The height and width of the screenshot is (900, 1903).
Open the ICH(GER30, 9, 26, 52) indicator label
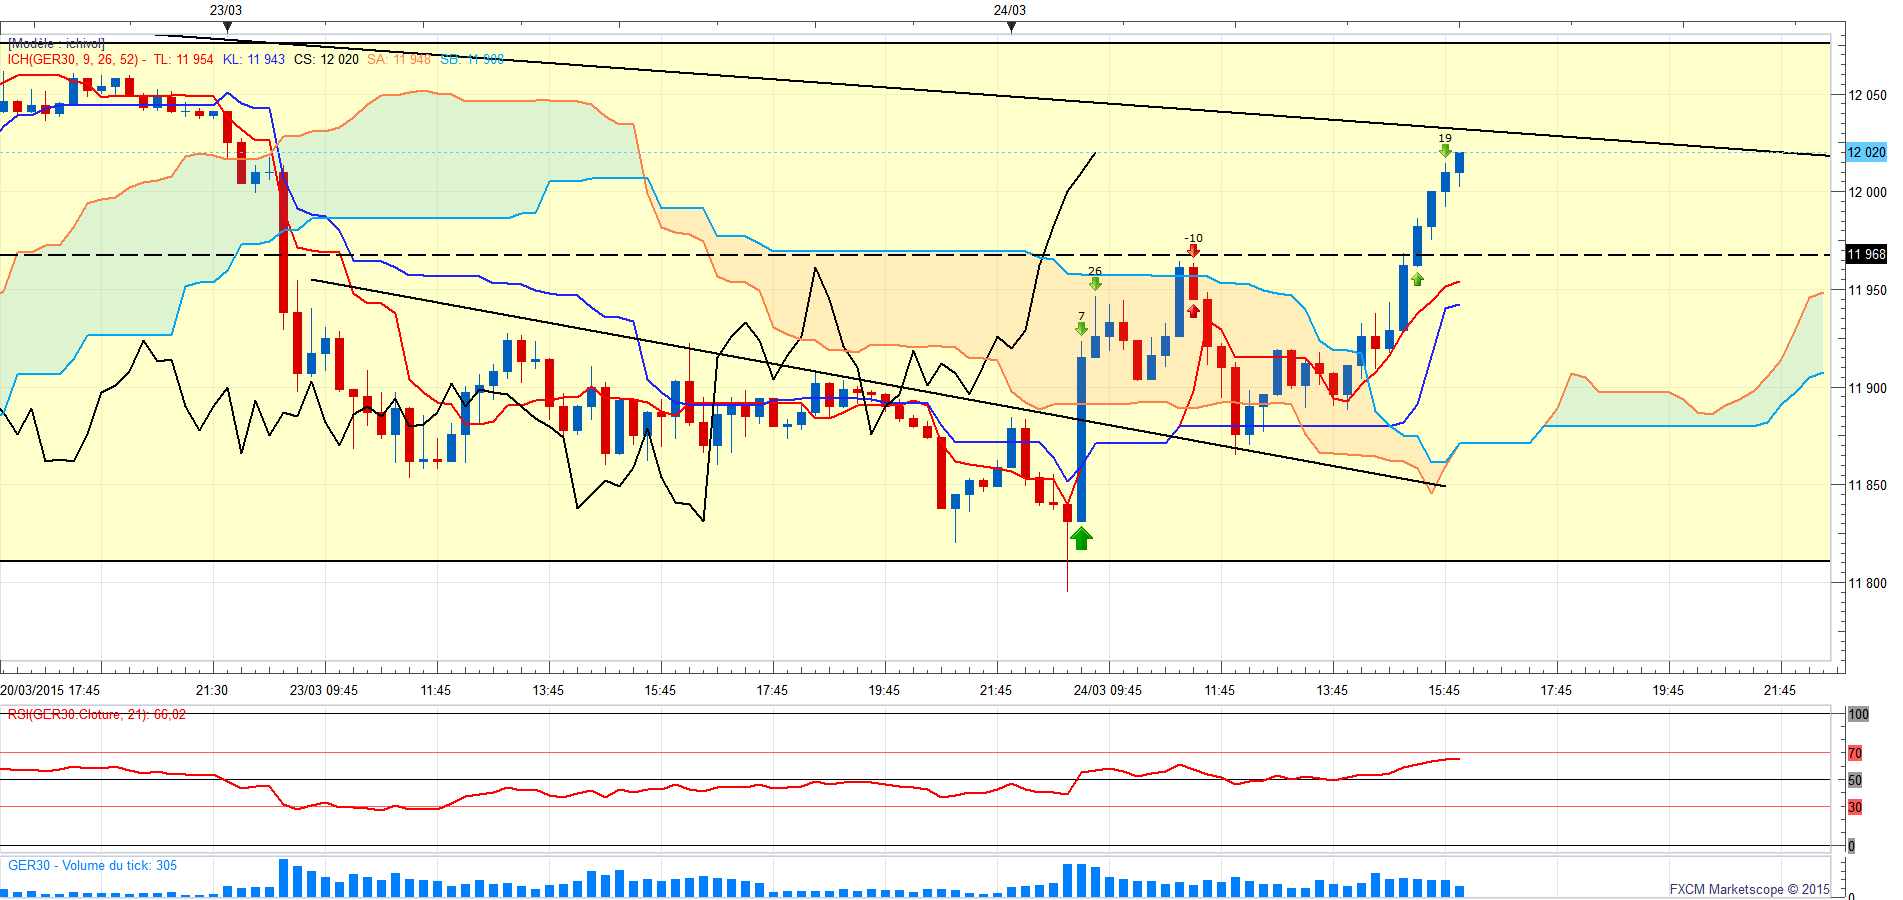pos(73,59)
